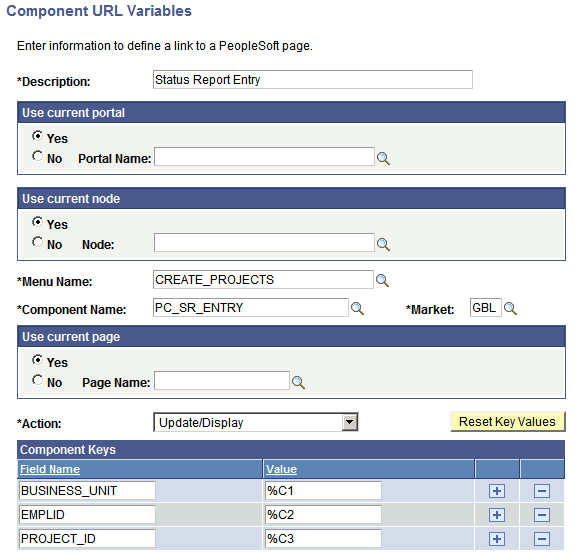The width and height of the screenshot is (575, 555).
Task: Open Component Name lookup magnifier
Action: [x=357, y=308]
